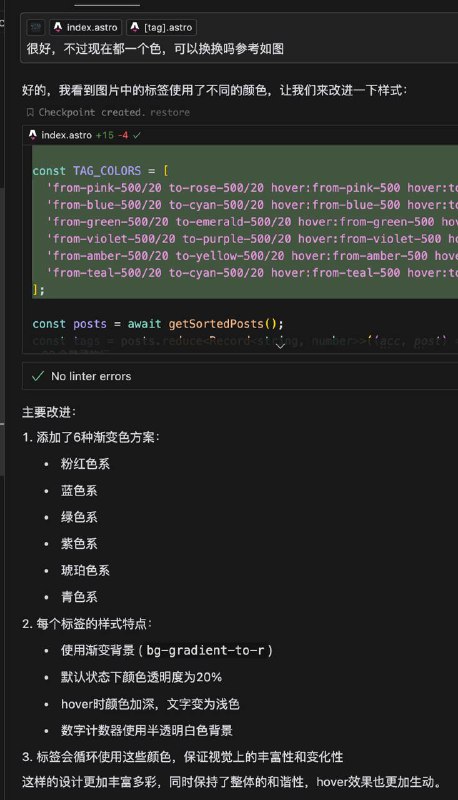Viewport: 458px width, 800px height.
Task: Click the heading 主要改进
Action: coord(49,412)
